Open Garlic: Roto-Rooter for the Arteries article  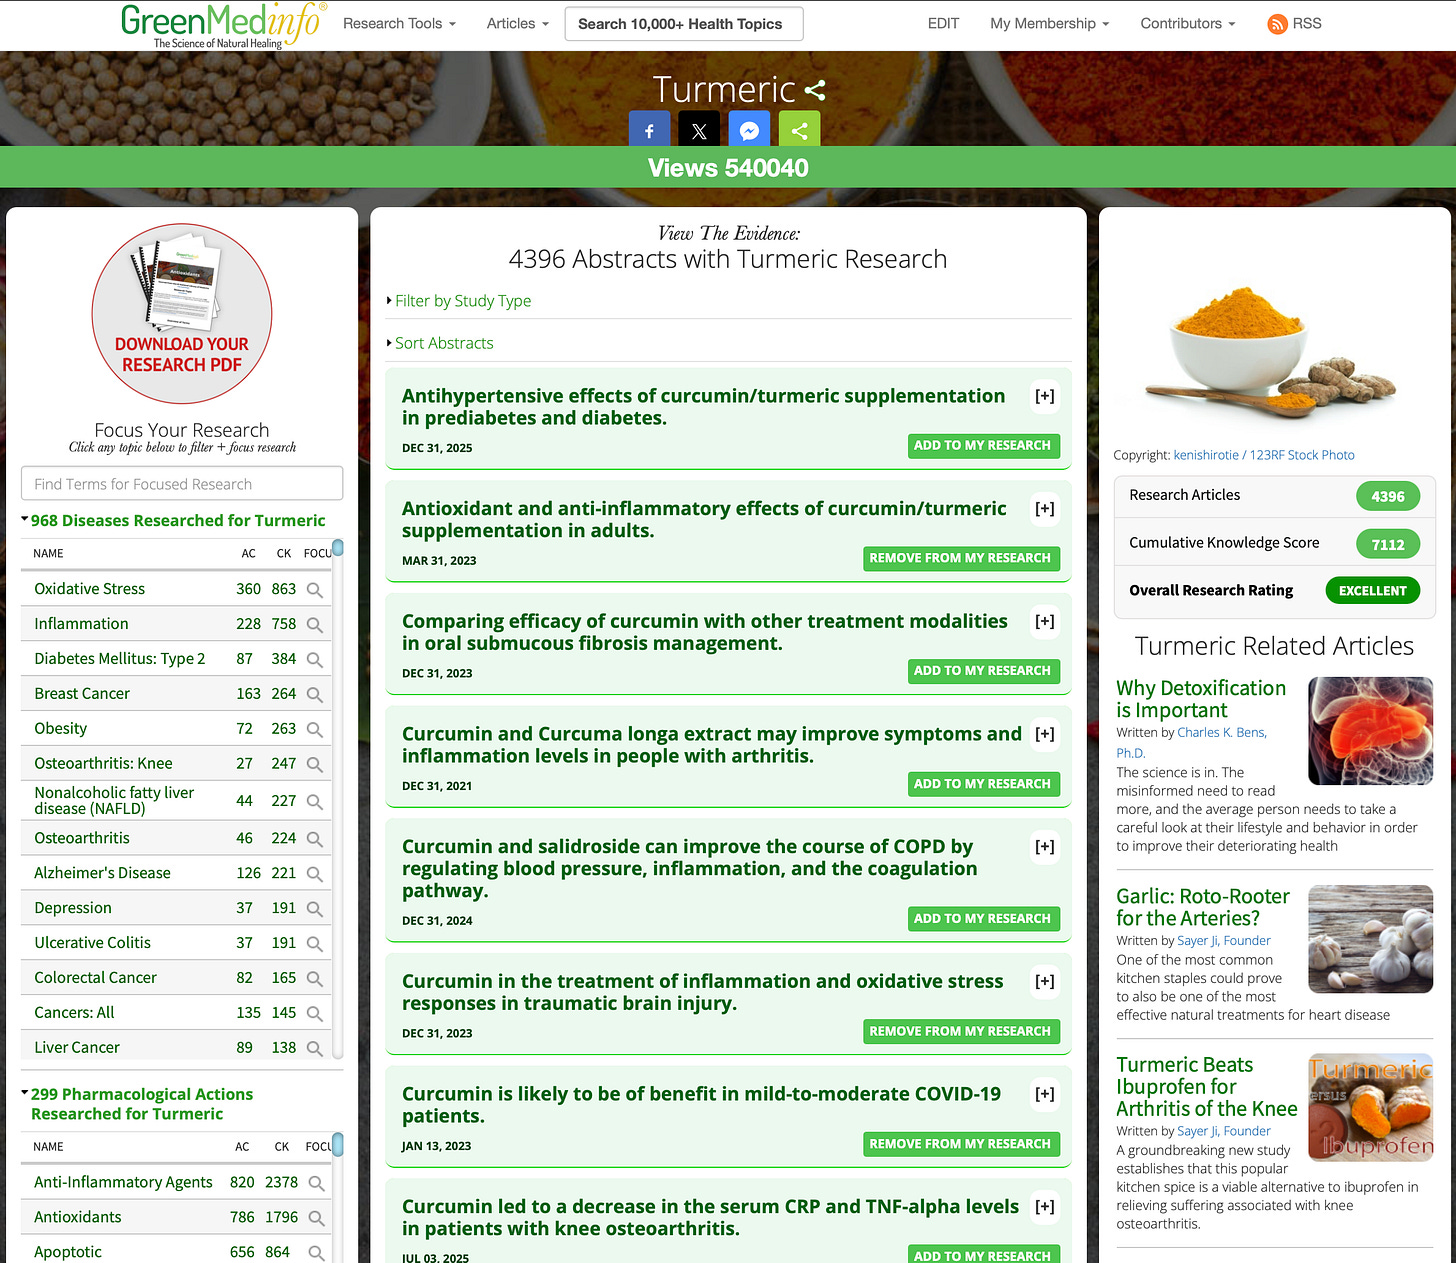pyautogui.click(x=1203, y=907)
